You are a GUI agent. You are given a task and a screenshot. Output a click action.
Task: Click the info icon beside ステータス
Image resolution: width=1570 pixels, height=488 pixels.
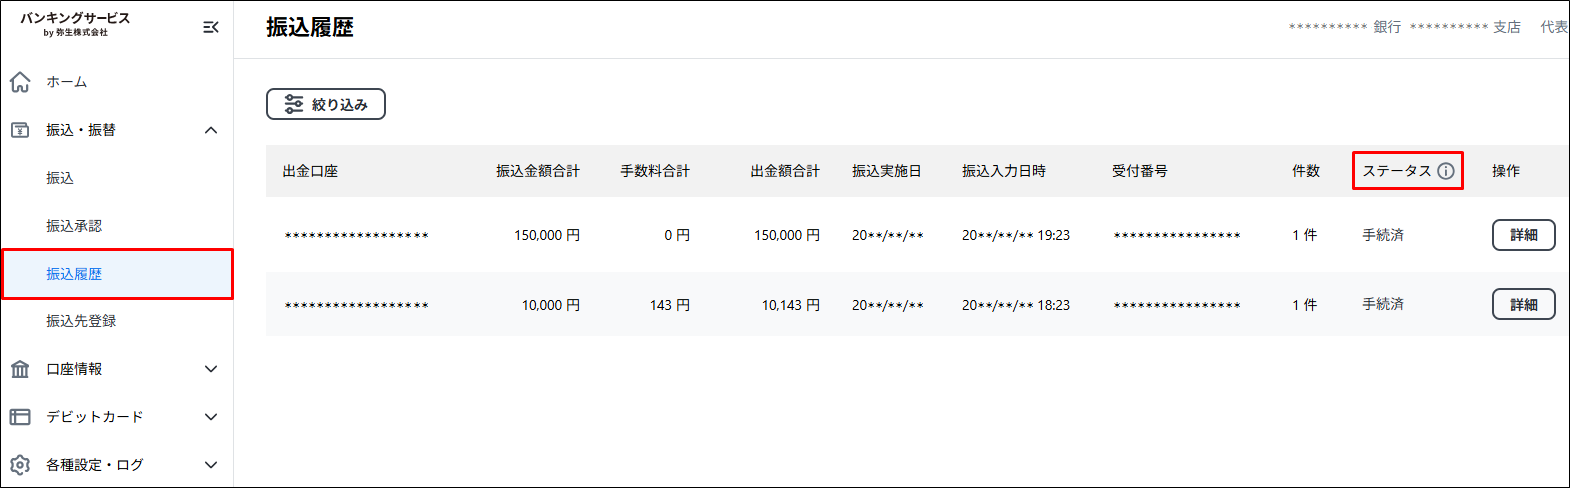coord(1446,171)
